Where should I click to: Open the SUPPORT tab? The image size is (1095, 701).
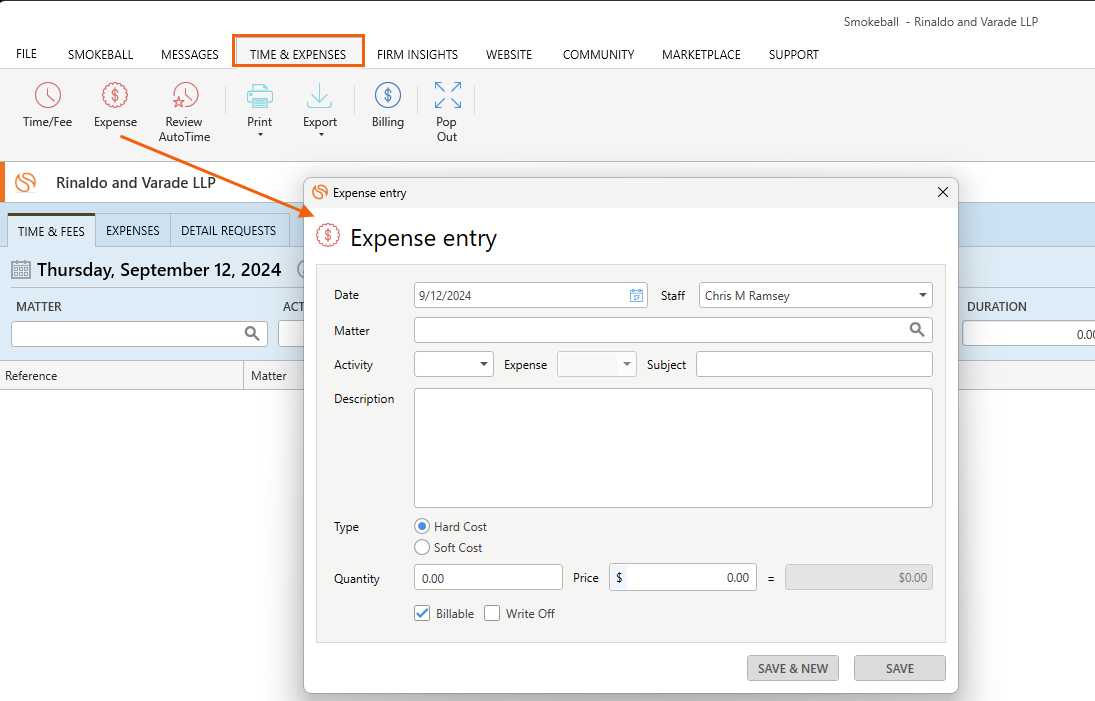click(794, 54)
